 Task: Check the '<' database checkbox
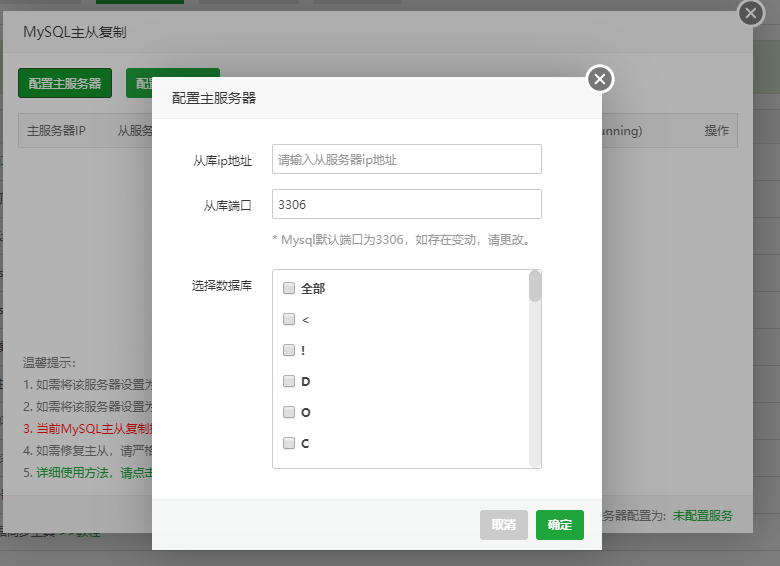(x=289, y=319)
